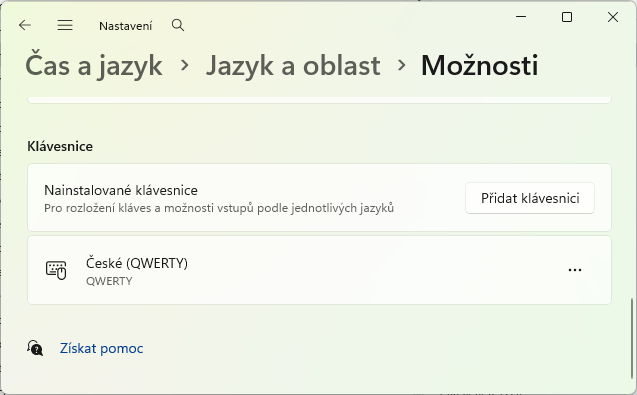
Task: Go back with the back arrow
Action: point(25,25)
